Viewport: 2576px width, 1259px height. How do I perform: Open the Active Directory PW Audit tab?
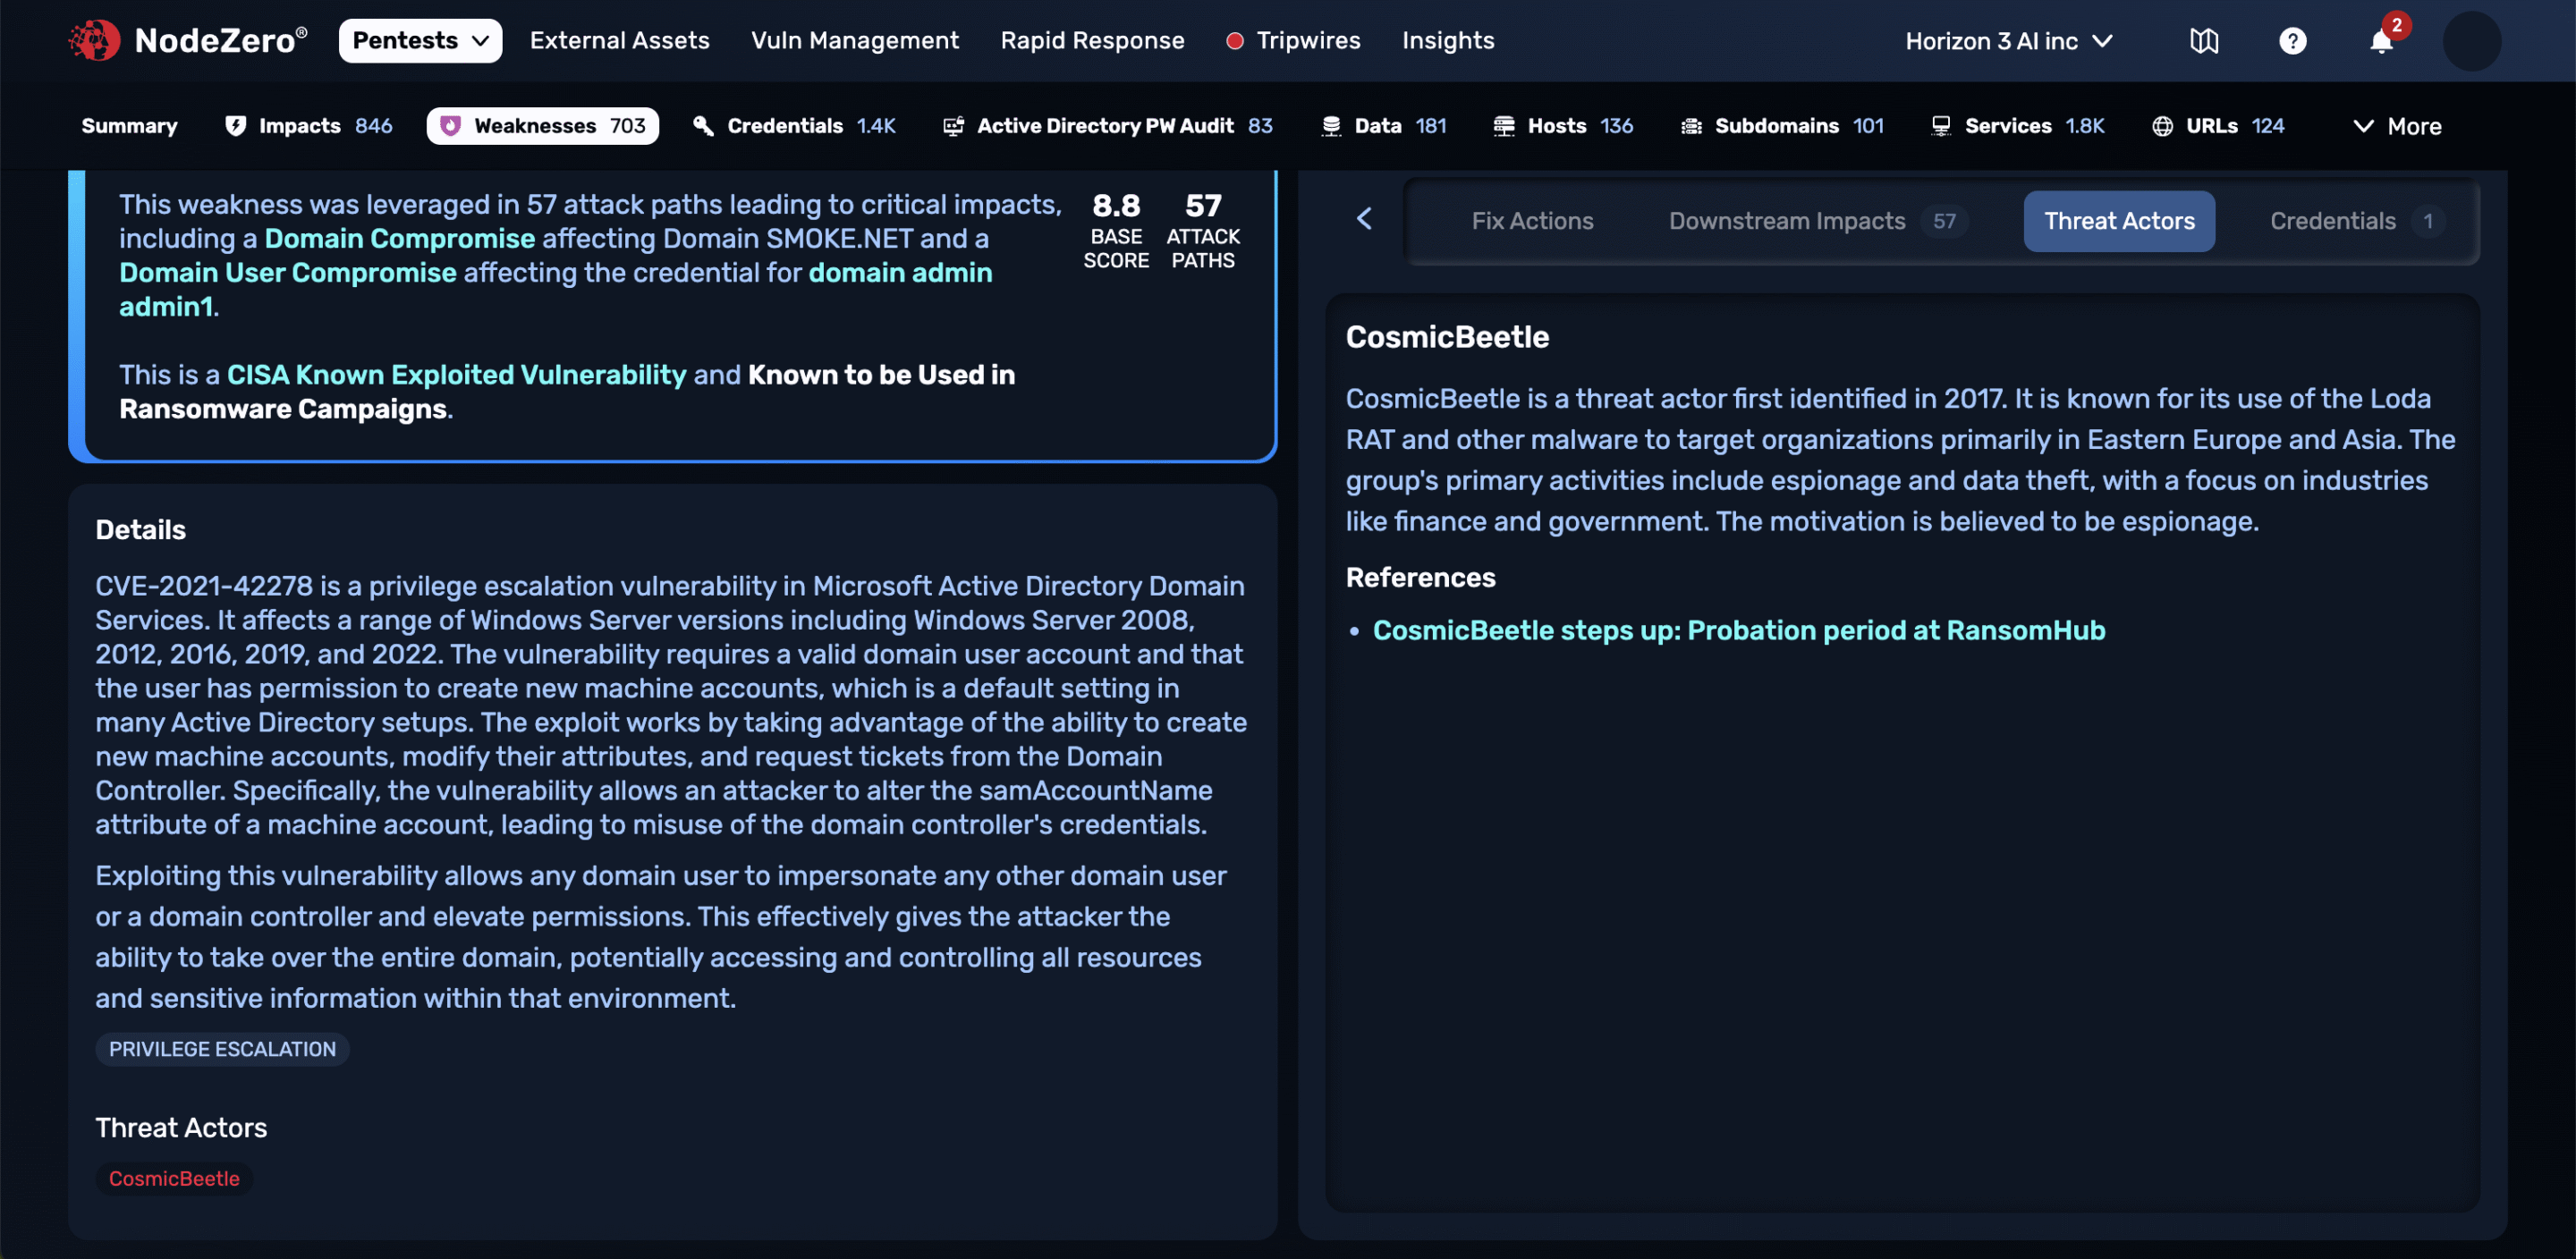click(1107, 126)
